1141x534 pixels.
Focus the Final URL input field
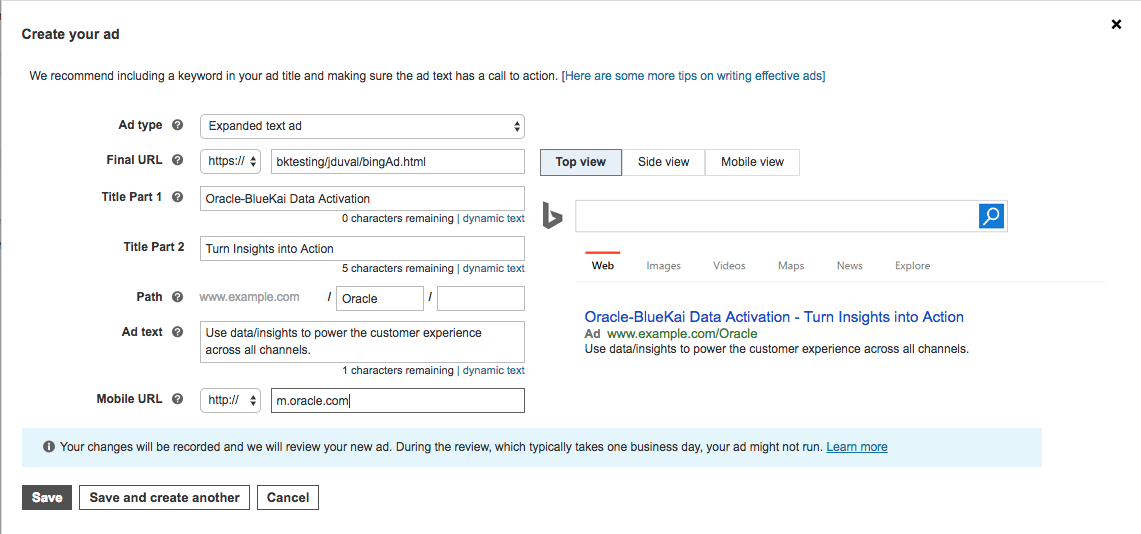pos(397,162)
